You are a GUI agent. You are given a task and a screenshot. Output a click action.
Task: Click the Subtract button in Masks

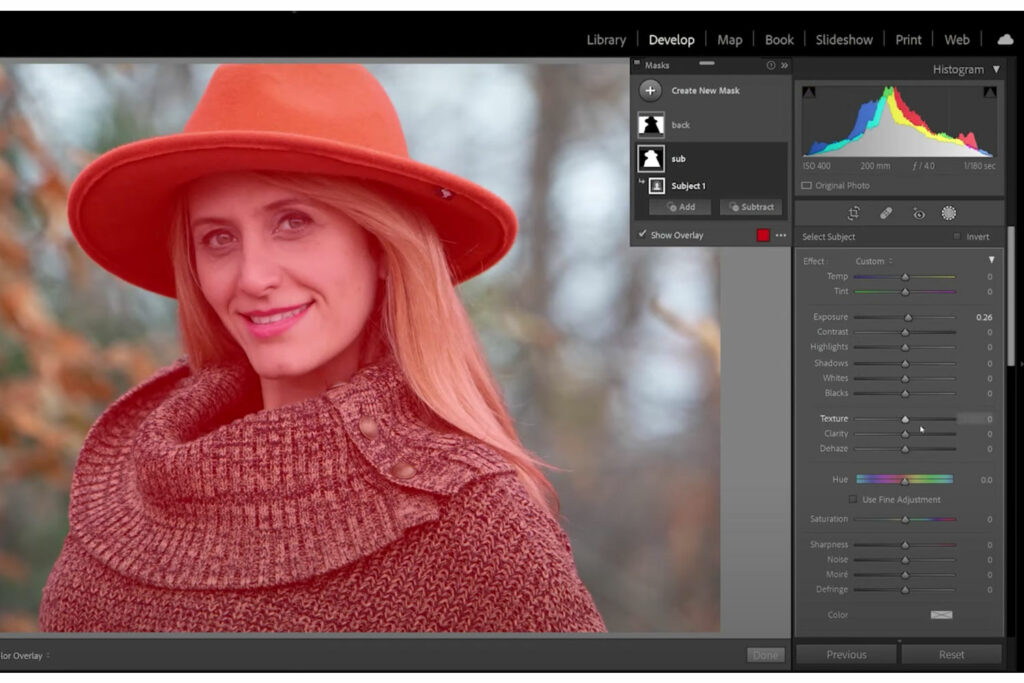point(751,207)
